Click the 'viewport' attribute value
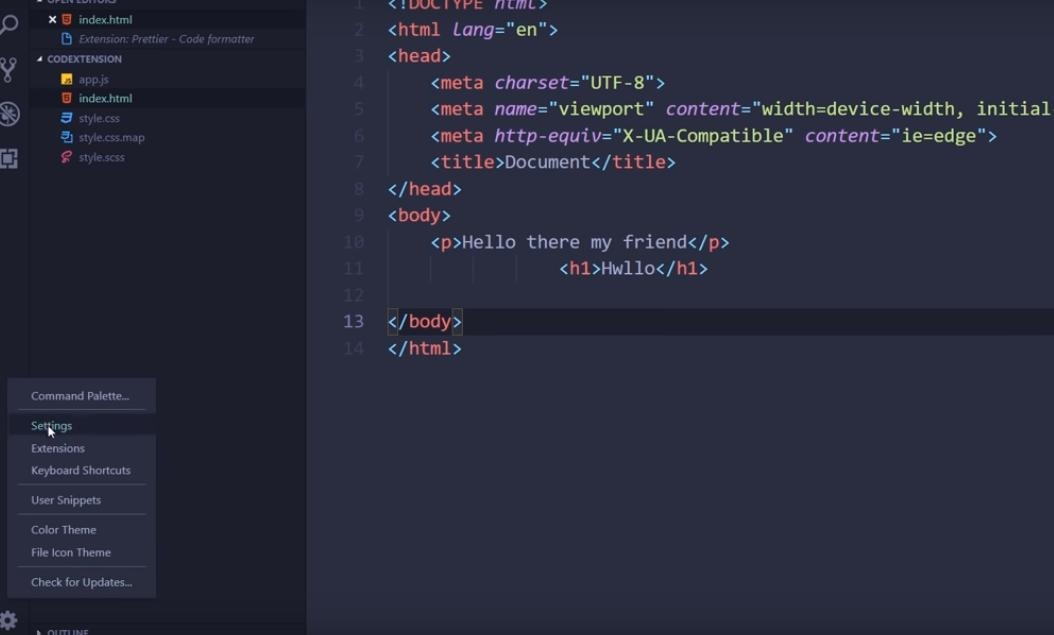This screenshot has width=1054, height=635. pyautogui.click(x=601, y=109)
